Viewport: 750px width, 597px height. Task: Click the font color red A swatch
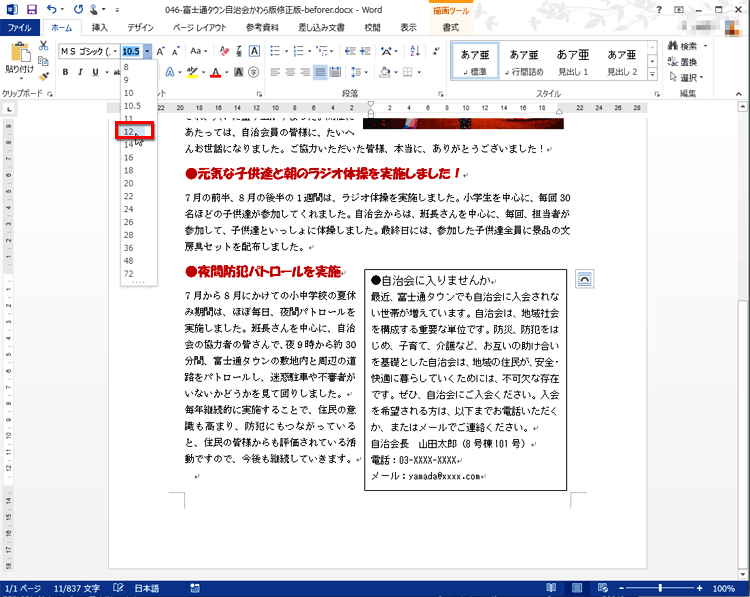(216, 72)
